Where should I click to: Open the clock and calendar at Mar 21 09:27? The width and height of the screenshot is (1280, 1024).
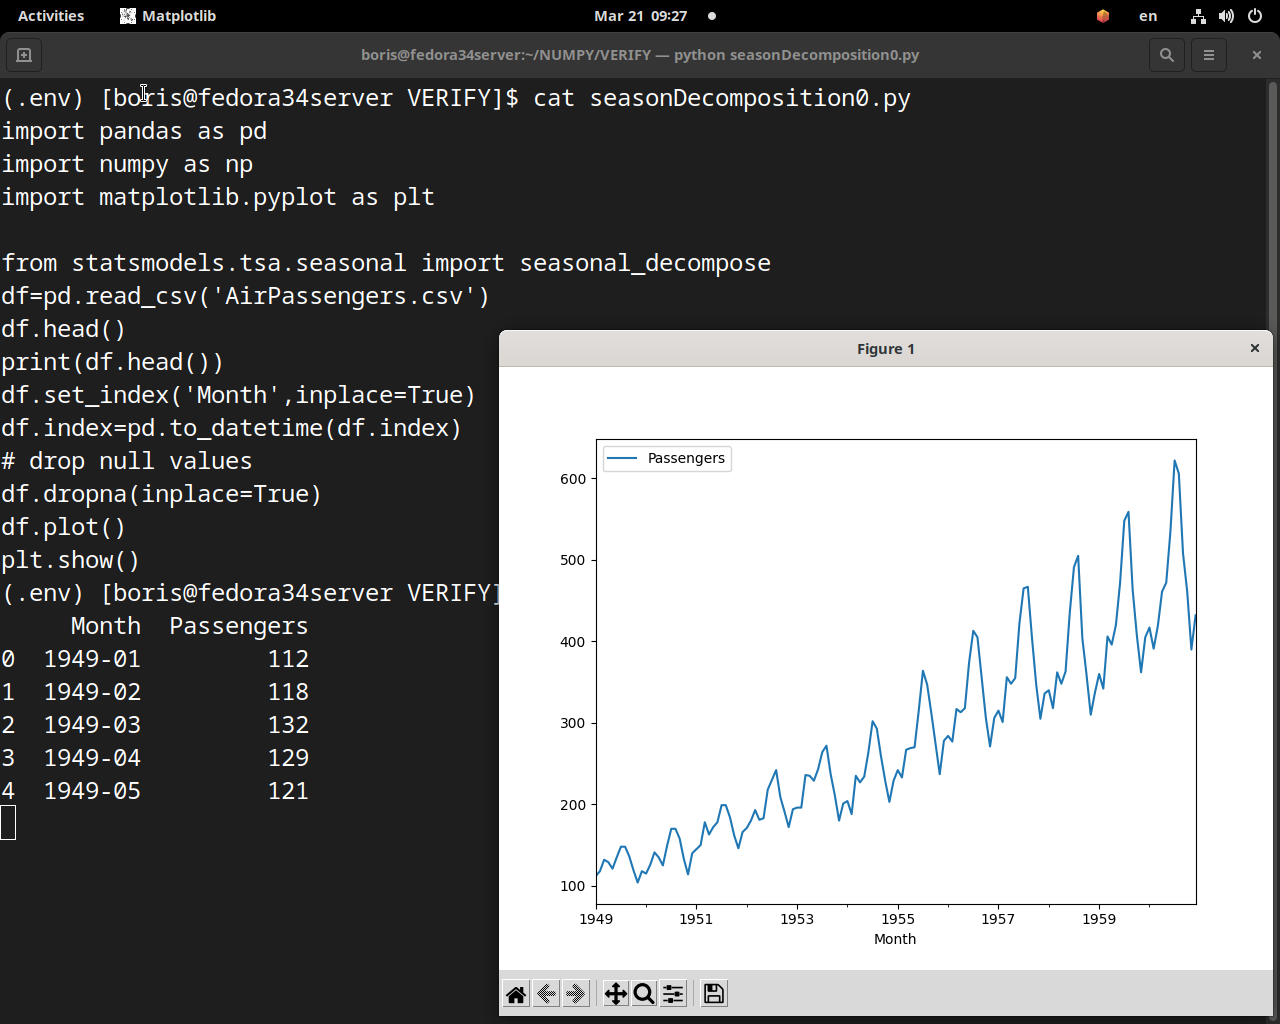pyautogui.click(x=640, y=16)
